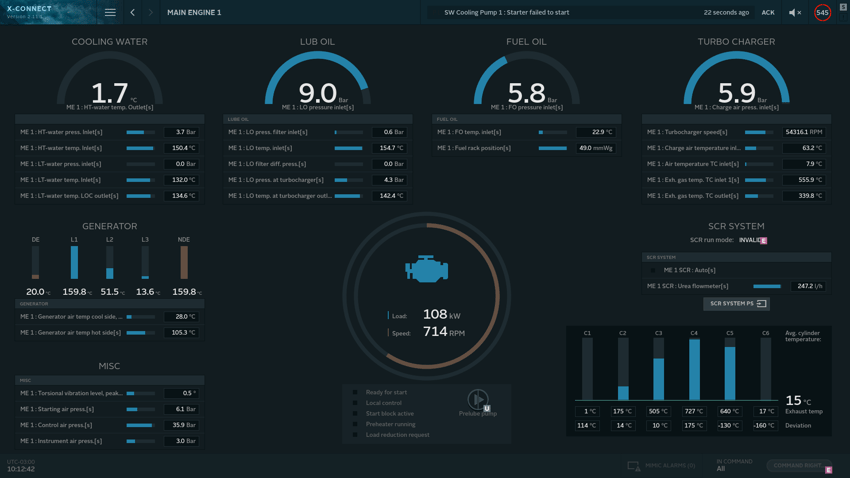Viewport: 850px width, 478px height.
Task: Click the ACK alarm acknowledge button
Action: pos(768,13)
